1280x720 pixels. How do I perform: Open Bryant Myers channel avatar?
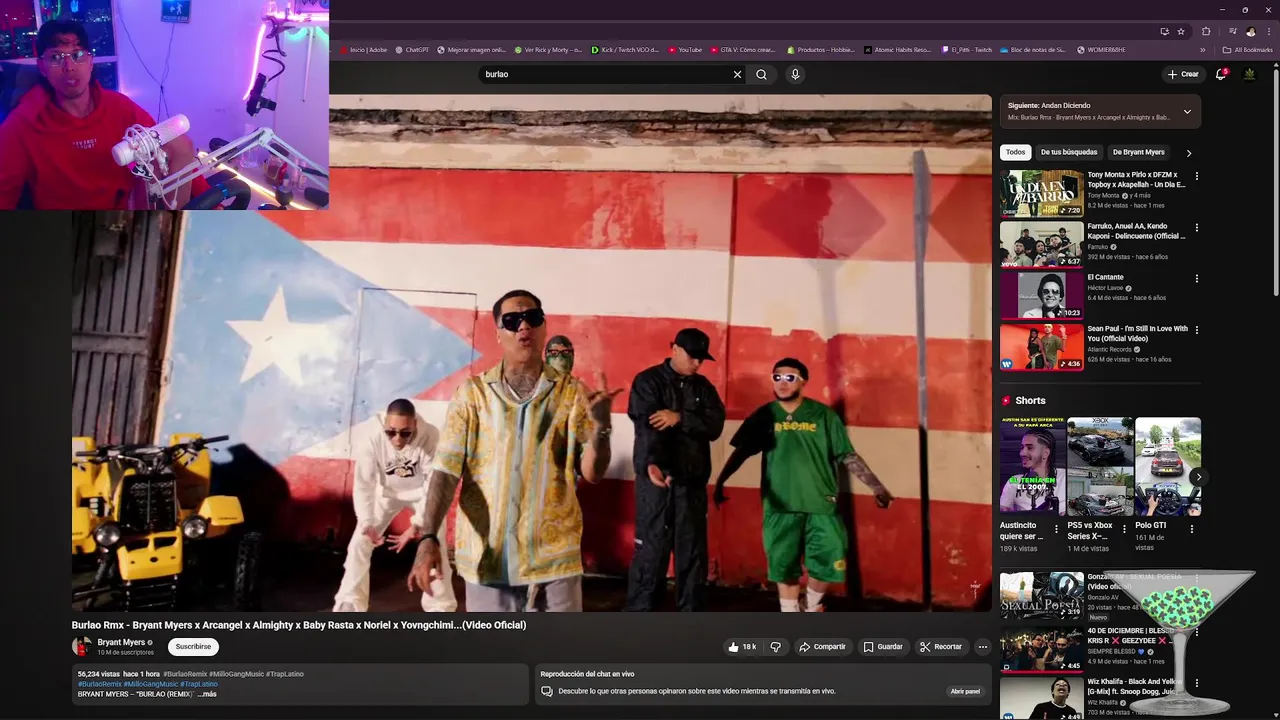(82, 647)
